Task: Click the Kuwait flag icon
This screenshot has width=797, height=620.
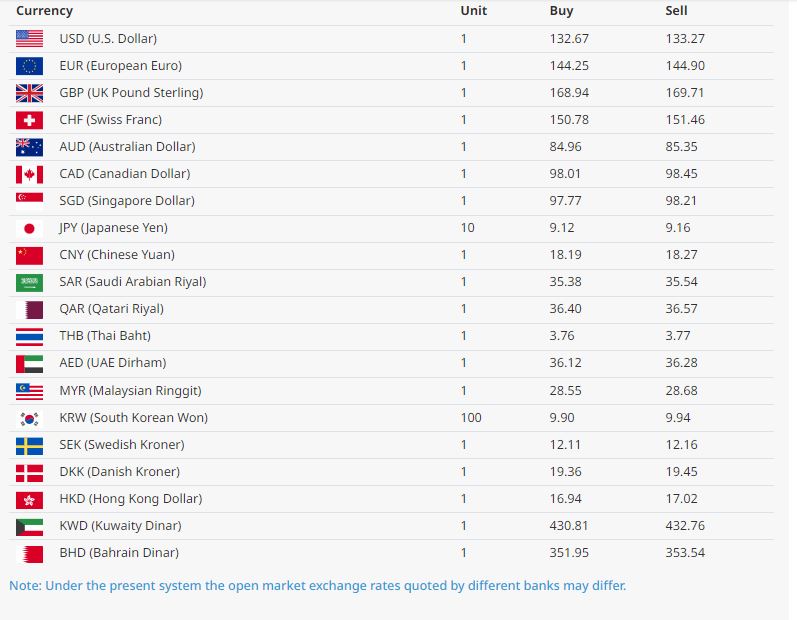Action: point(29,526)
